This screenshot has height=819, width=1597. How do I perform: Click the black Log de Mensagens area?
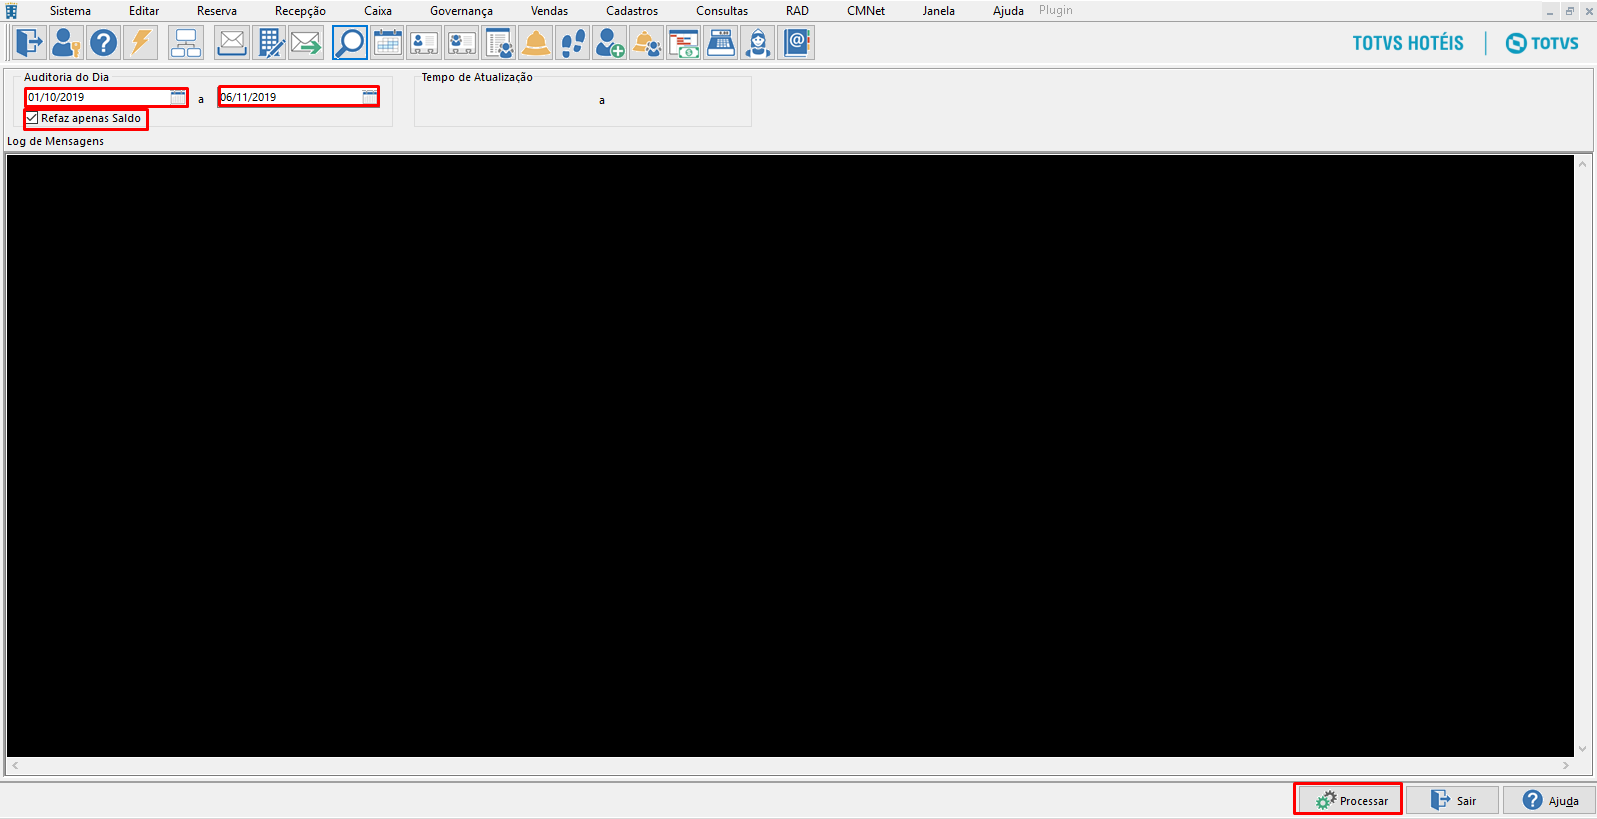pyautogui.click(x=790, y=455)
